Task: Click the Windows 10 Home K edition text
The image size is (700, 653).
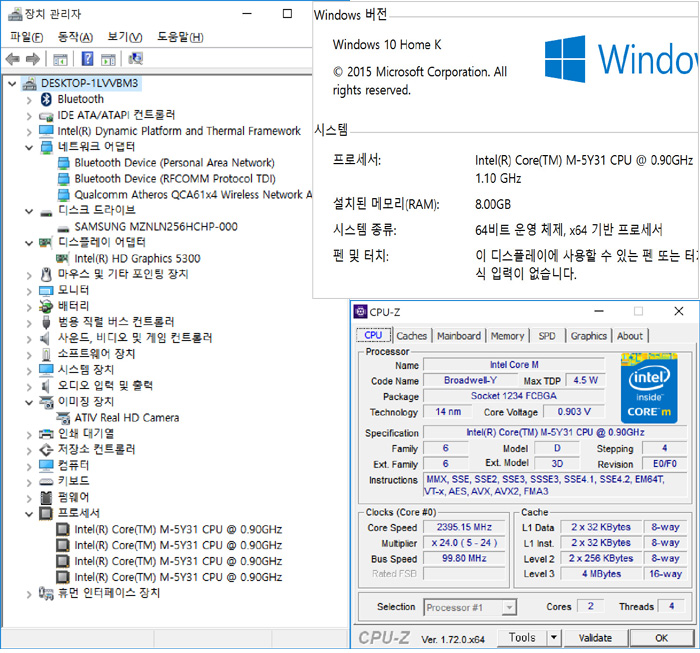Action: (387, 45)
